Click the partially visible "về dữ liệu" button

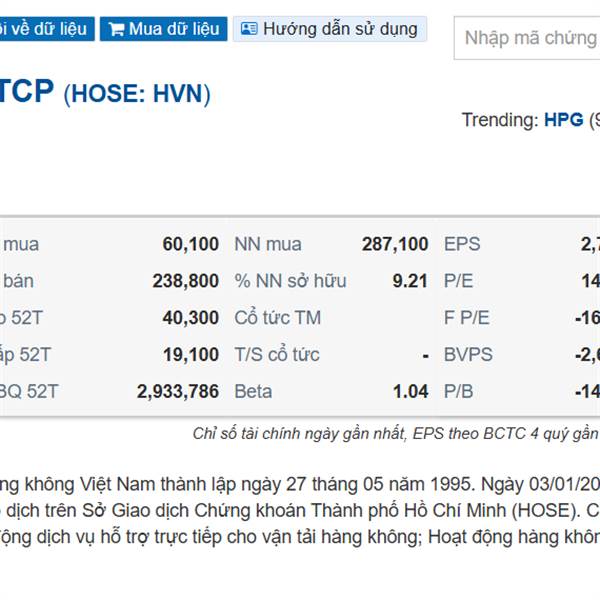(x=47, y=29)
